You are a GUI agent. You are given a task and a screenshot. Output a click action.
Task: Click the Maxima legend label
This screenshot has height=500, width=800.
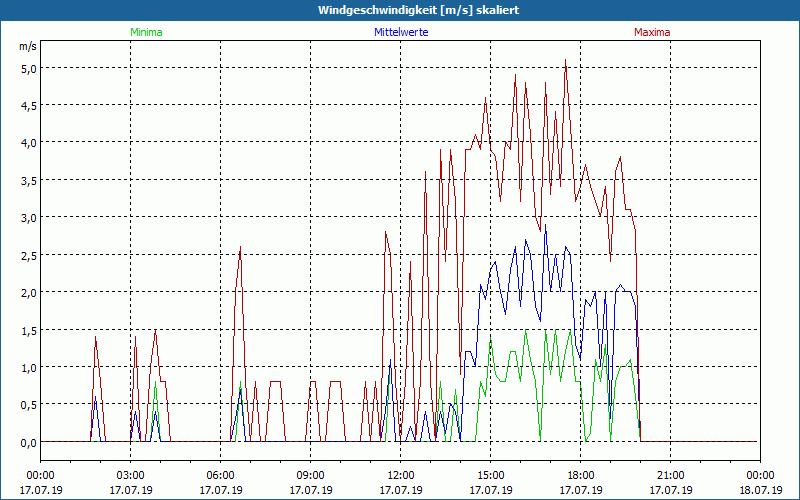coord(652,32)
